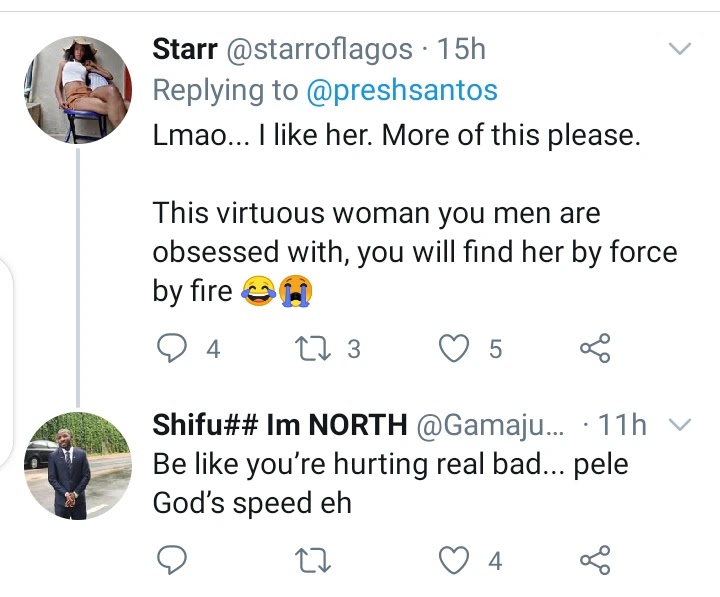Like Starr's tweet
Image resolution: width=720 pixels, height=597 pixels.
tap(456, 348)
